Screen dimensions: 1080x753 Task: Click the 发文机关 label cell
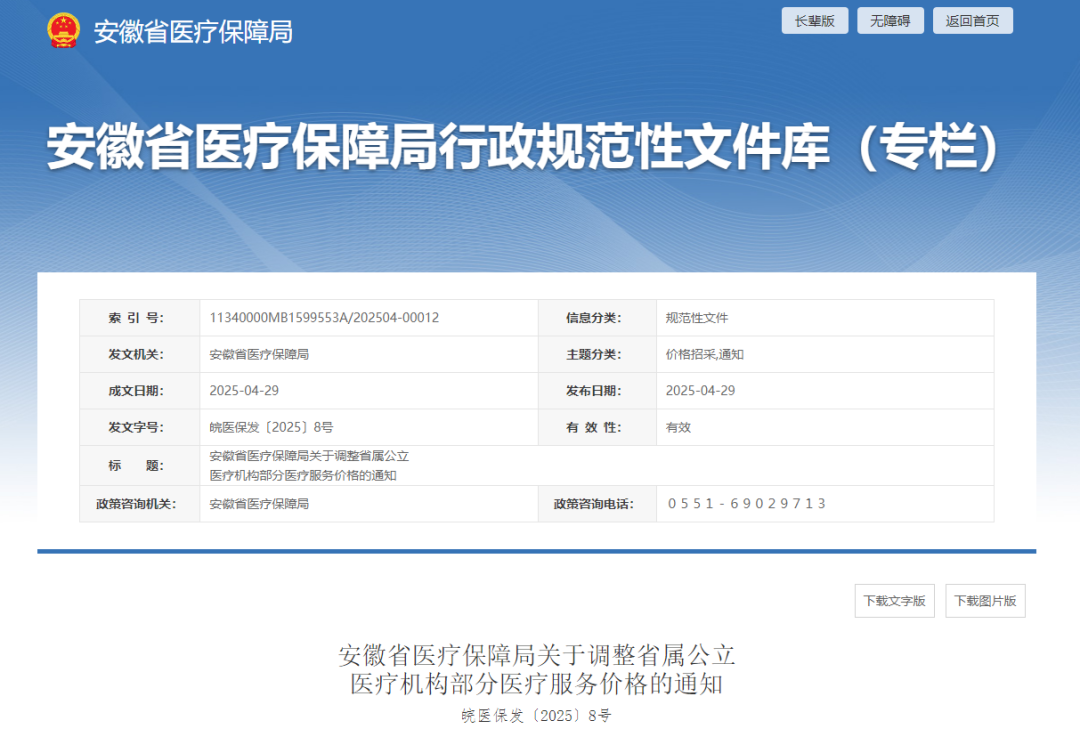click(x=140, y=354)
